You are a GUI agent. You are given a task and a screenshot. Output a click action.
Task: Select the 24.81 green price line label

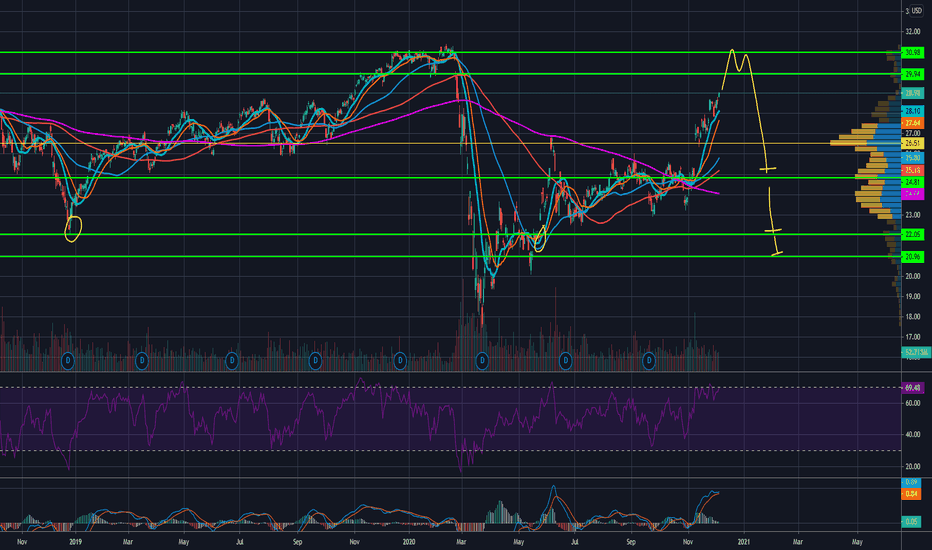pyautogui.click(x=912, y=182)
